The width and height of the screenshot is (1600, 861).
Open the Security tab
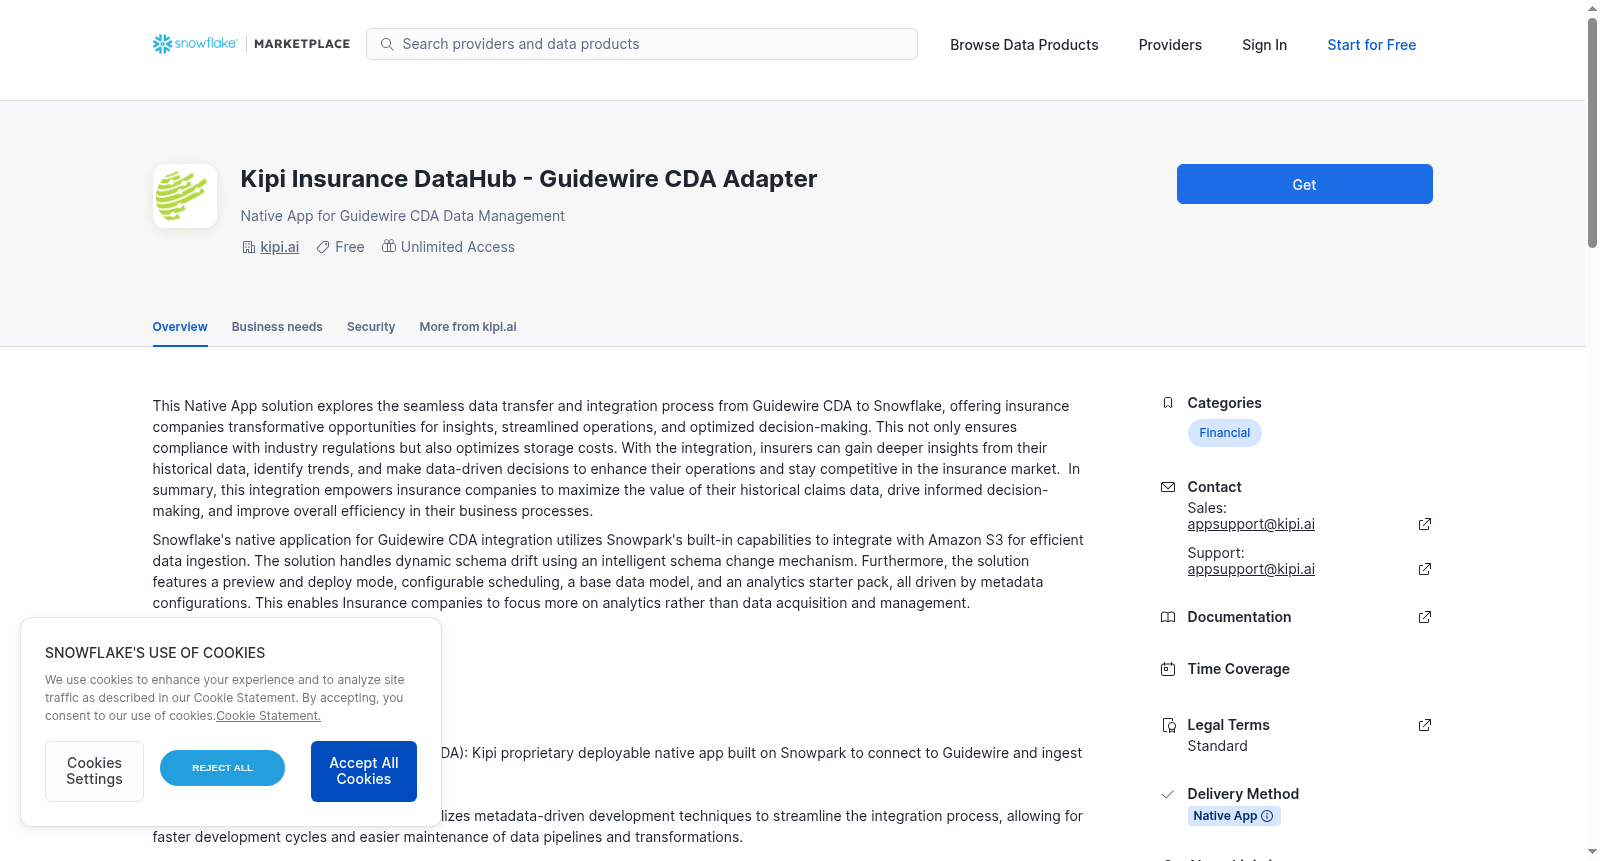[371, 327]
